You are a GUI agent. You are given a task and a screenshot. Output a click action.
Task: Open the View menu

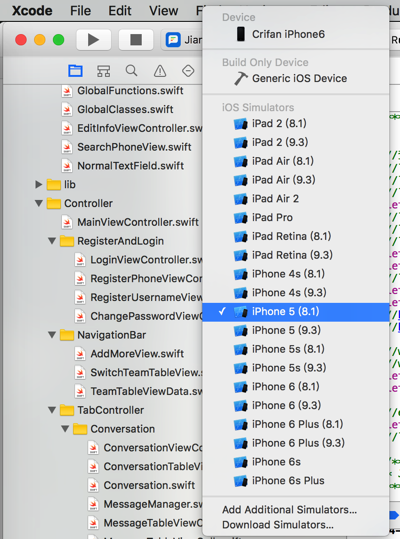pyautogui.click(x=164, y=11)
